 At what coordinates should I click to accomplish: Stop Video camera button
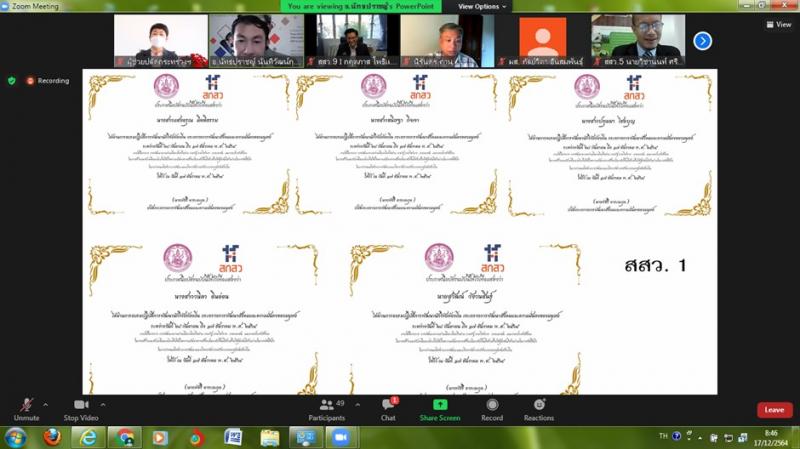point(81,410)
